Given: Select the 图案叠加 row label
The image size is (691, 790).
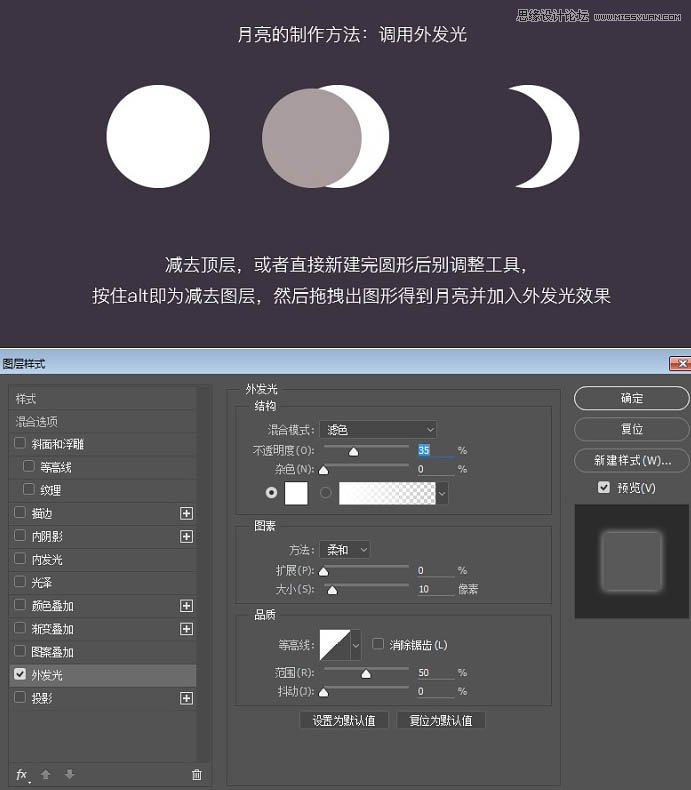Looking at the screenshot, I should click(x=52, y=652).
